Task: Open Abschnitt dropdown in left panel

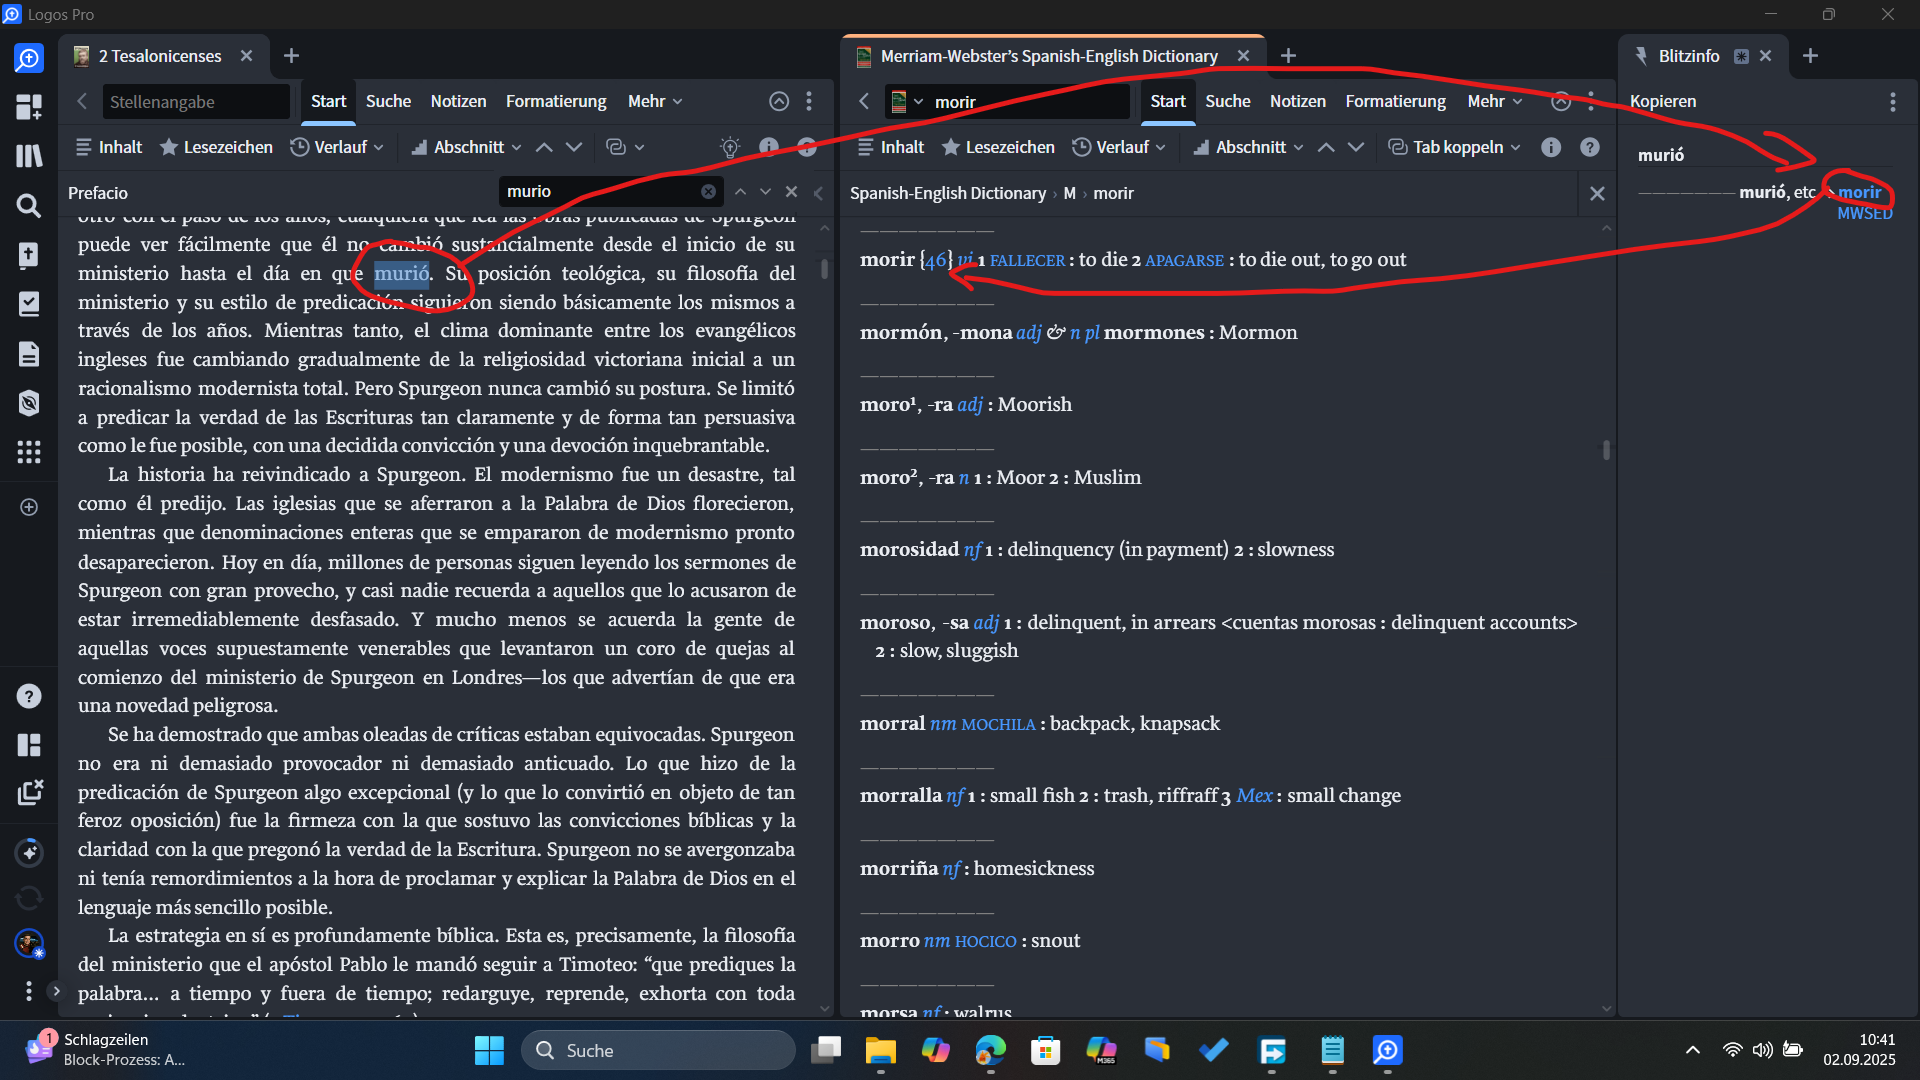Action: [466, 147]
